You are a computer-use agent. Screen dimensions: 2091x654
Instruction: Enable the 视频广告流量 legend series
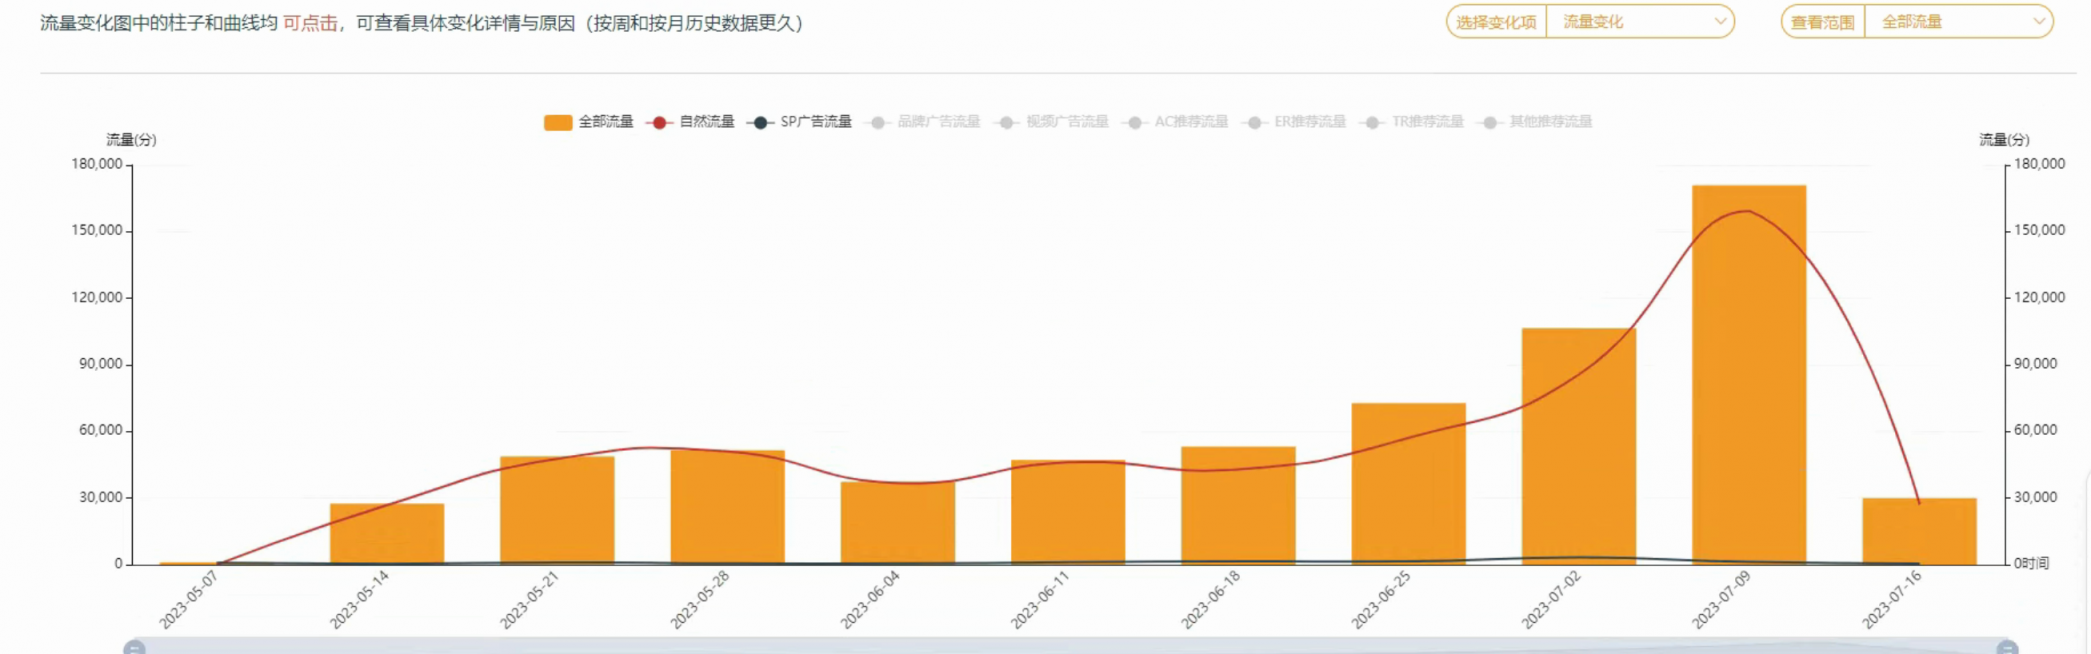[1052, 122]
